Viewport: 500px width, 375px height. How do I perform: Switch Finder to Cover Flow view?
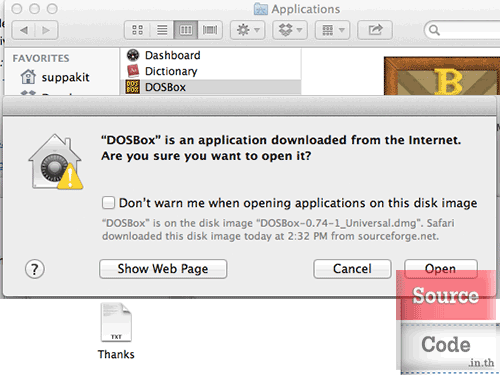click(210, 30)
